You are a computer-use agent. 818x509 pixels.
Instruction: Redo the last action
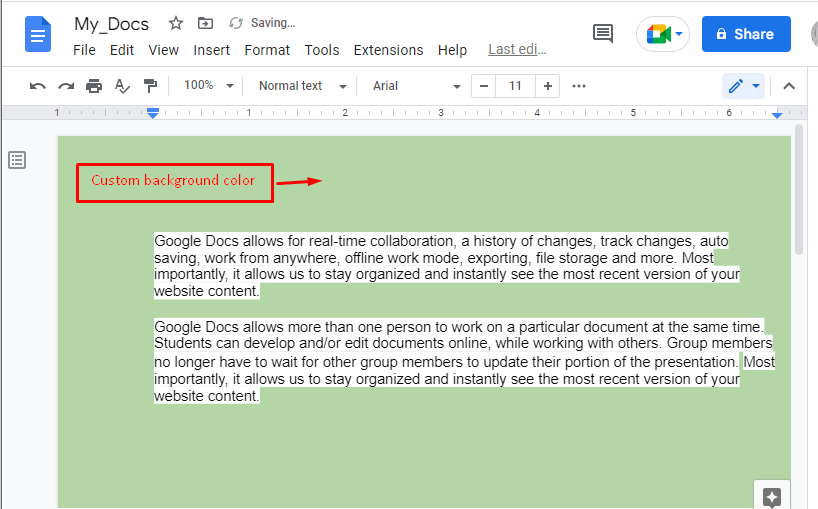pyautogui.click(x=66, y=86)
